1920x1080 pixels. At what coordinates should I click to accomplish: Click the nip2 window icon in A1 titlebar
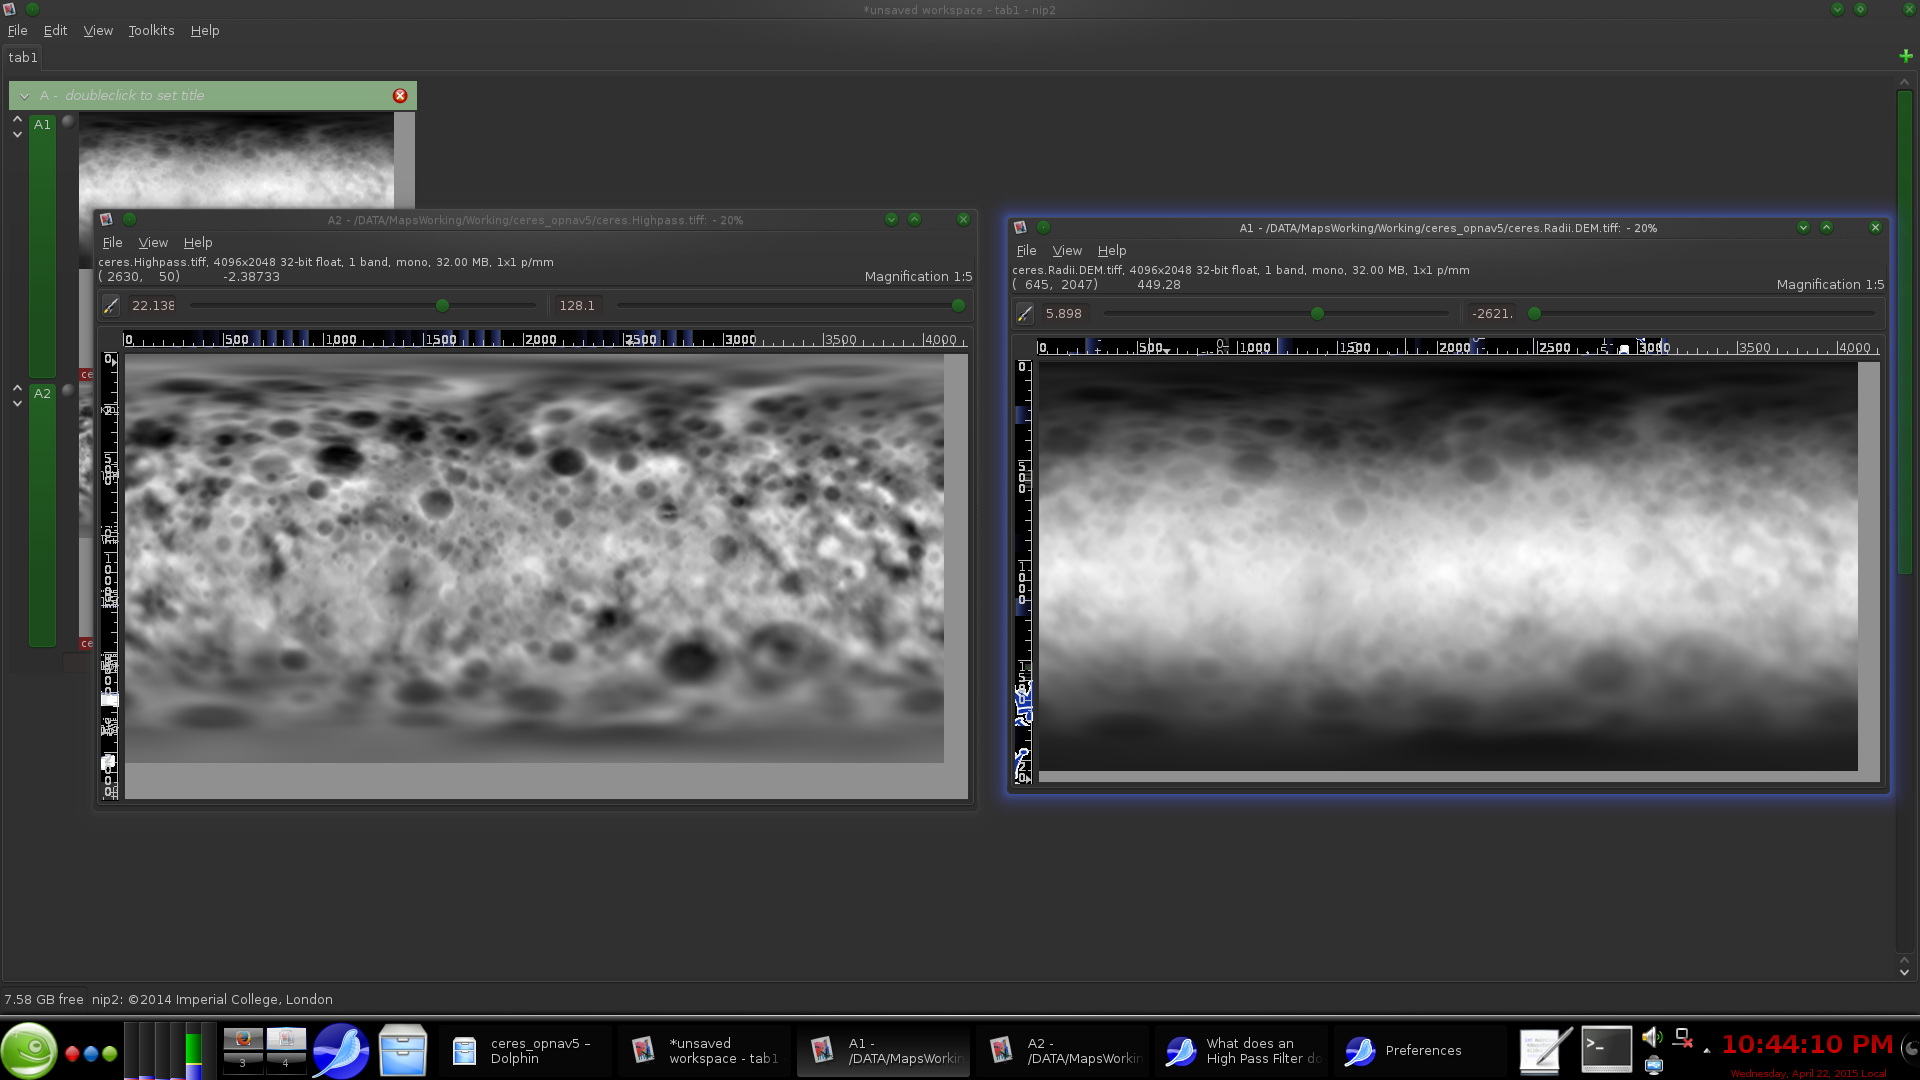(x=1020, y=228)
